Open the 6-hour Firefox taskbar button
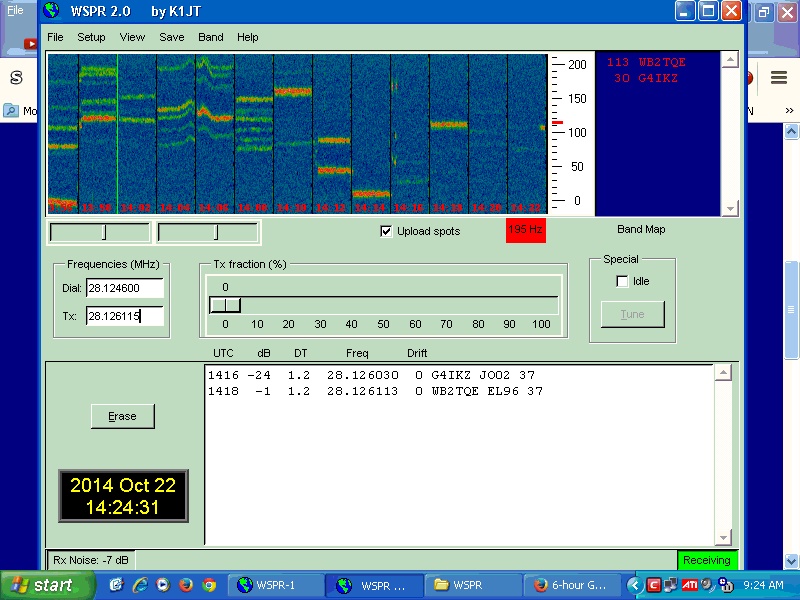800x600 pixels. (572, 585)
